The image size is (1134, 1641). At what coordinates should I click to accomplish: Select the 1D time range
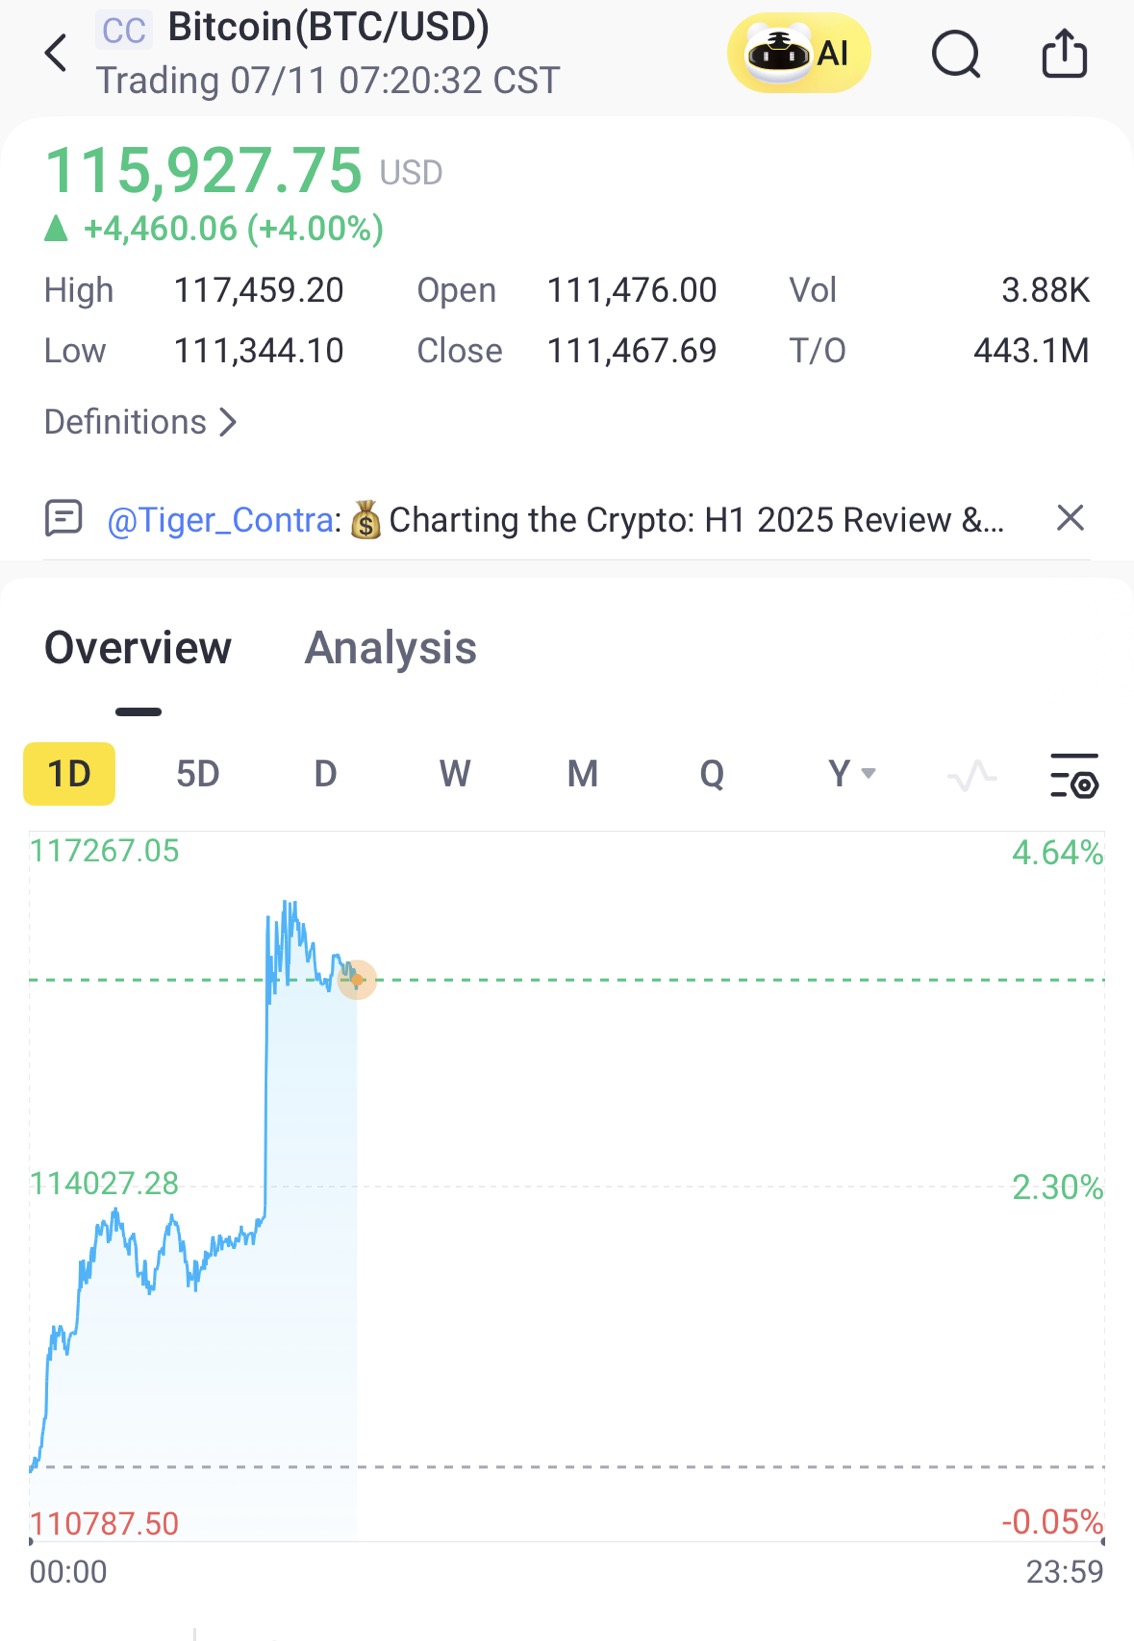[69, 774]
